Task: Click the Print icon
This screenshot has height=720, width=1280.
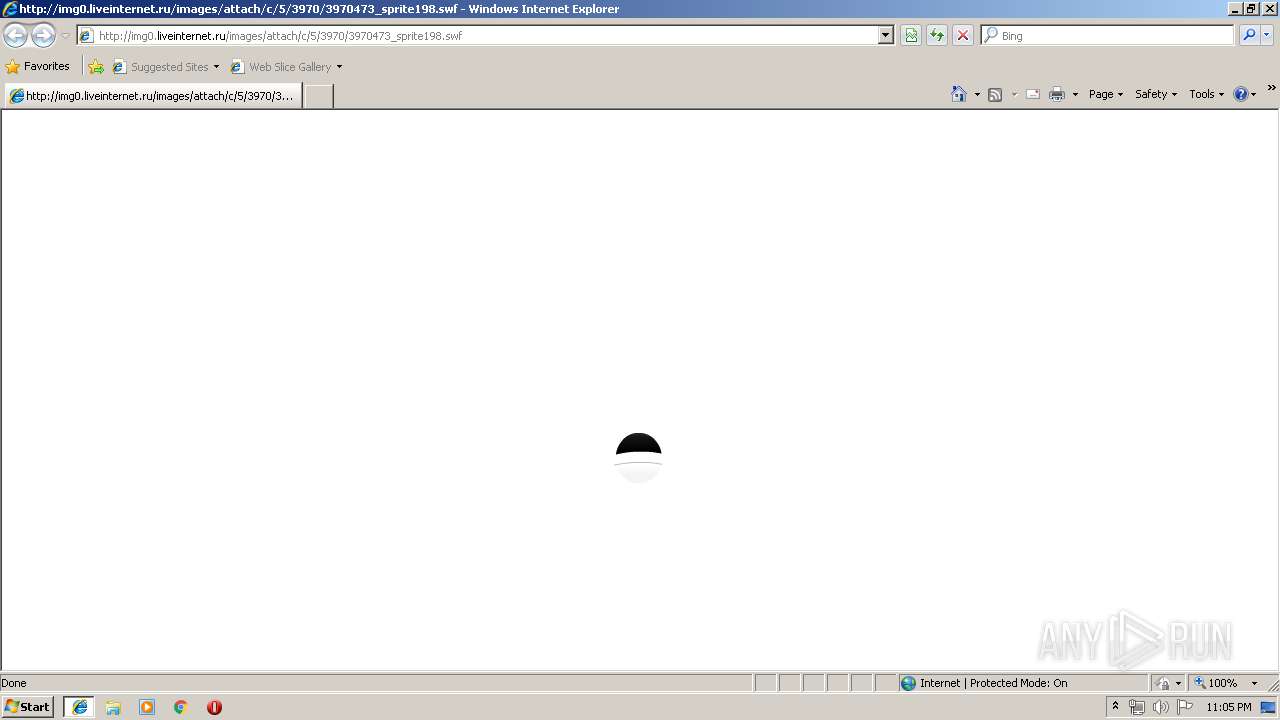Action: point(1057,94)
